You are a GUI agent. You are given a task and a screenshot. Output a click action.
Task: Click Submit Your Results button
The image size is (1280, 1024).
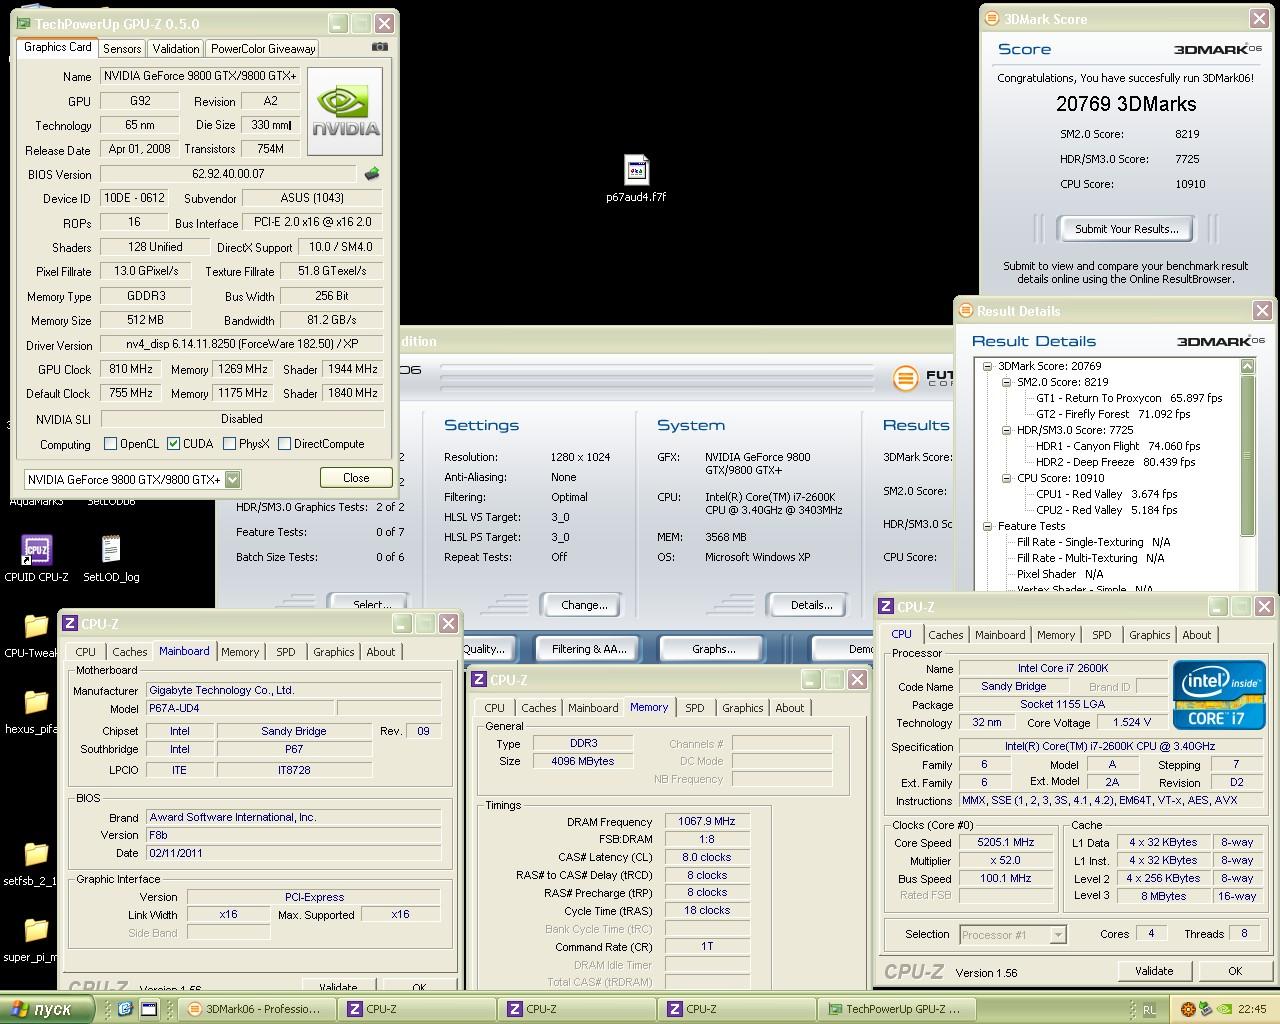(x=1126, y=229)
